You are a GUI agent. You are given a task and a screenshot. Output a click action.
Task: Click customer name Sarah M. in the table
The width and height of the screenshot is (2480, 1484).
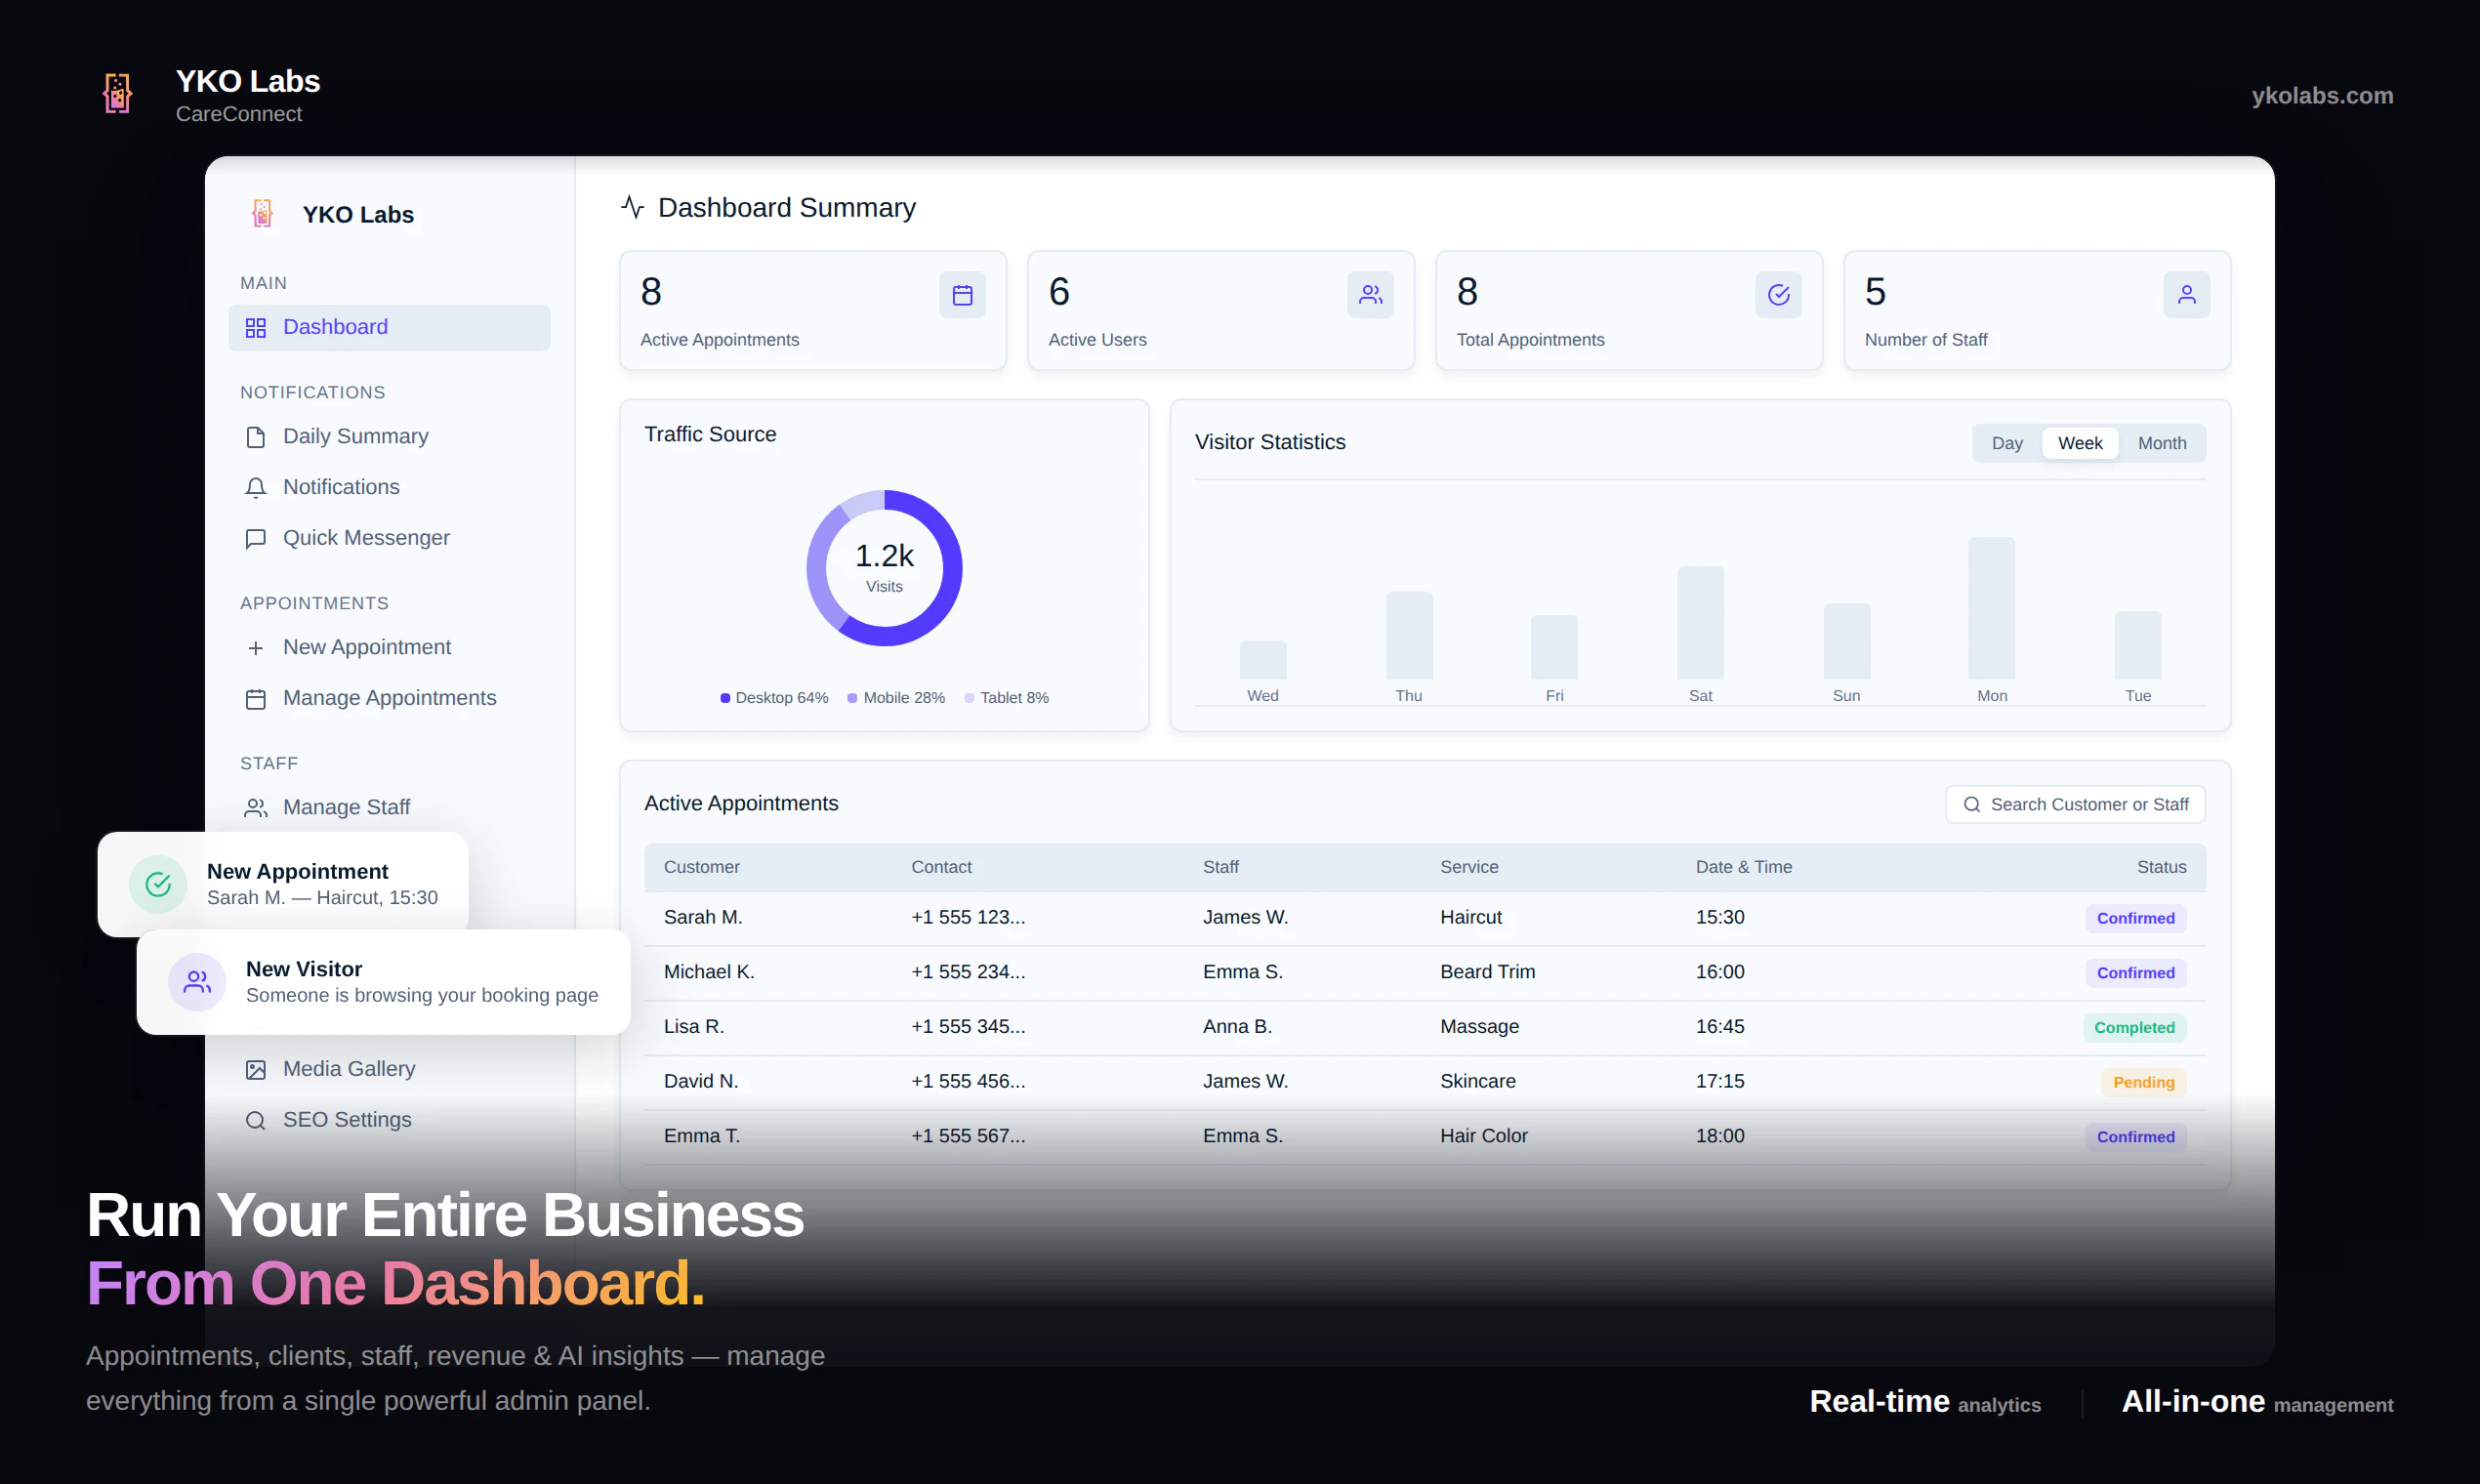[702, 918]
